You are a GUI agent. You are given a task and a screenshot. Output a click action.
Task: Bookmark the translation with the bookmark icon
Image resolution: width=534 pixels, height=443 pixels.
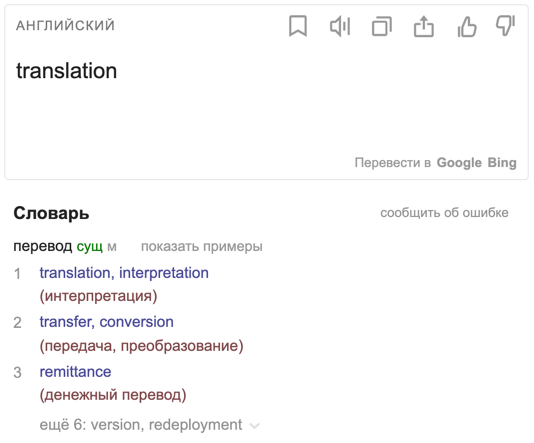(298, 26)
